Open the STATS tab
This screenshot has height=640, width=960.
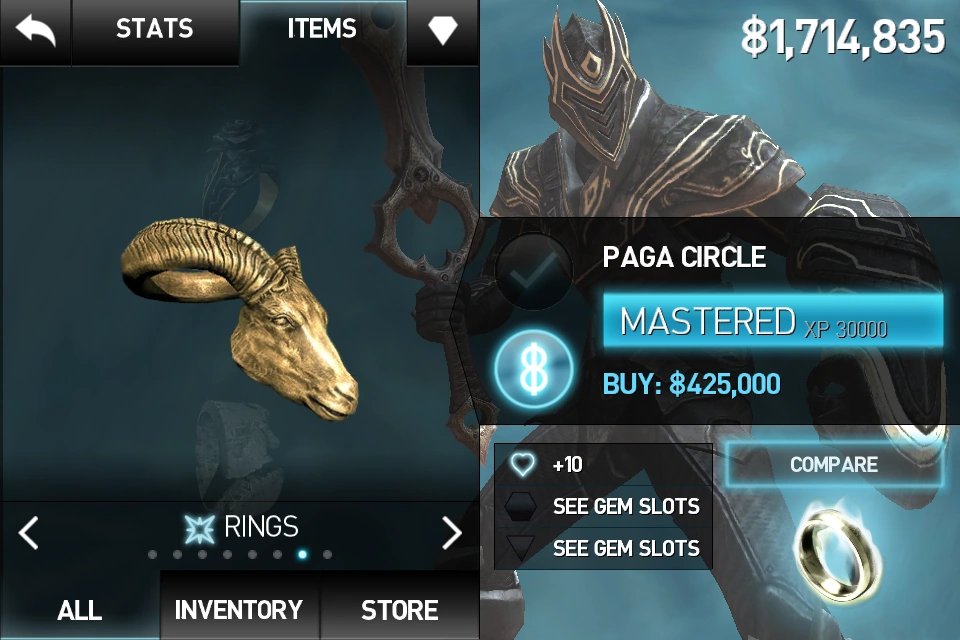click(x=155, y=29)
